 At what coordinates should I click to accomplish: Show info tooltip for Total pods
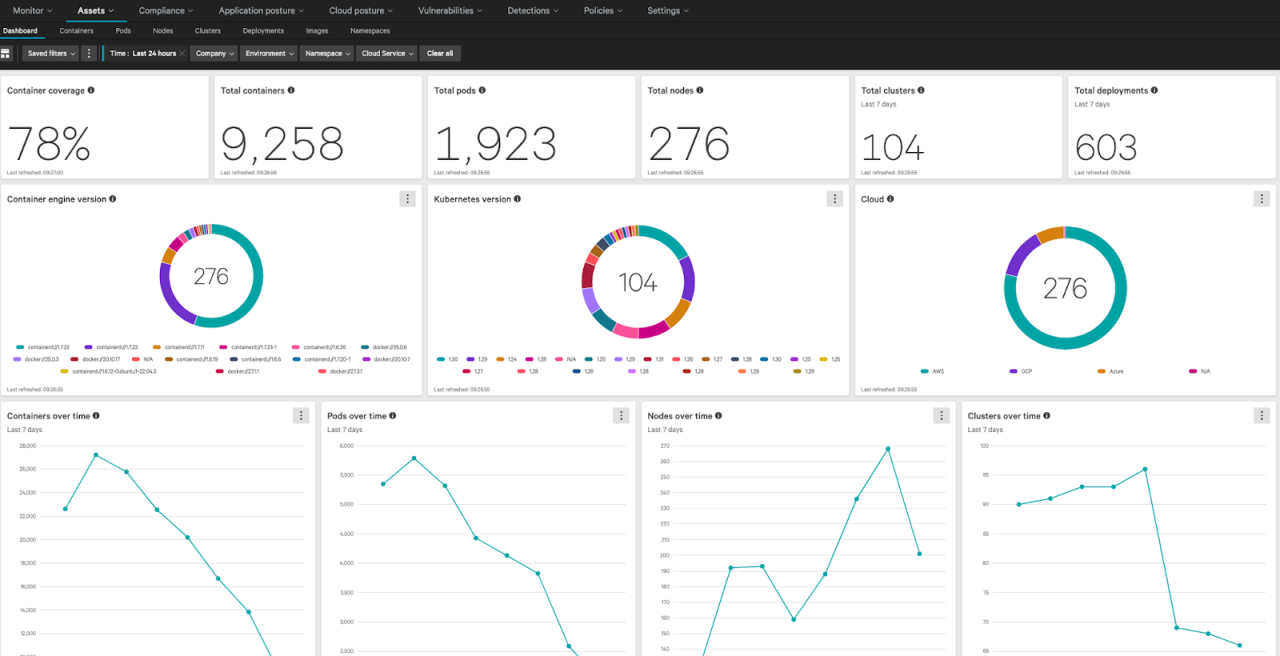point(482,90)
